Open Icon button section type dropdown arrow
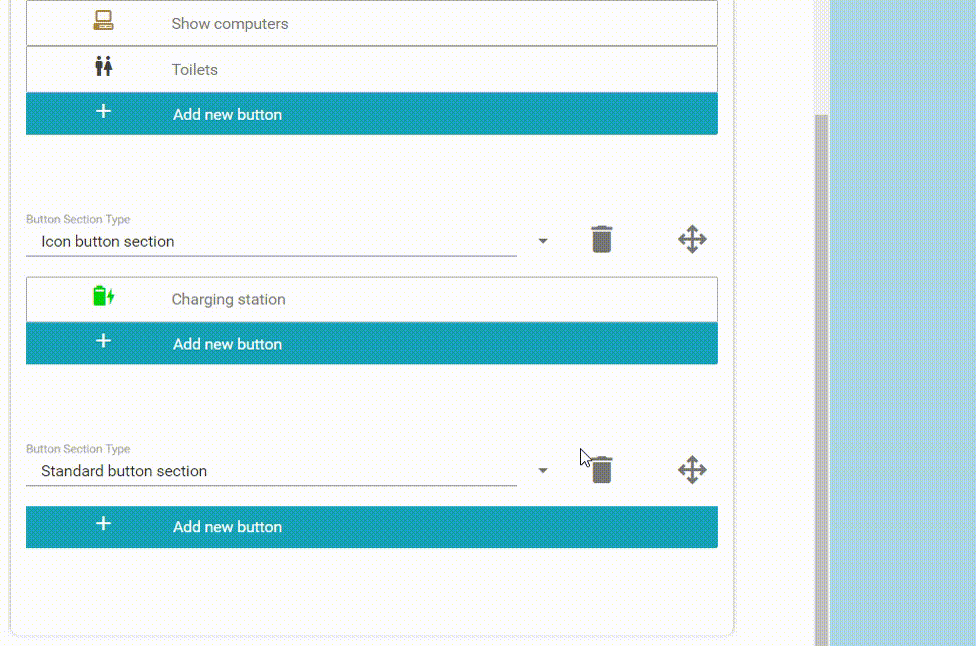This screenshot has height=646, width=976. [x=543, y=241]
